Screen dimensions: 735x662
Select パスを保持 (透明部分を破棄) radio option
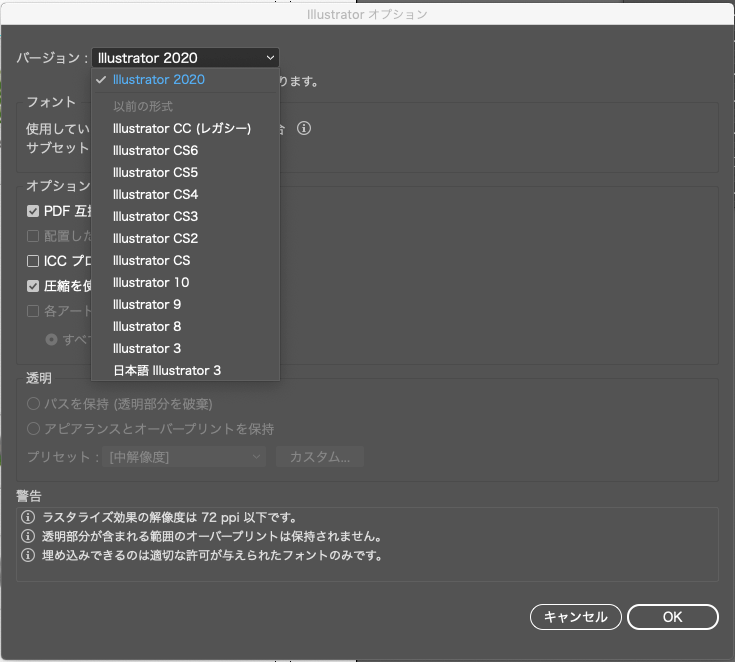33,404
